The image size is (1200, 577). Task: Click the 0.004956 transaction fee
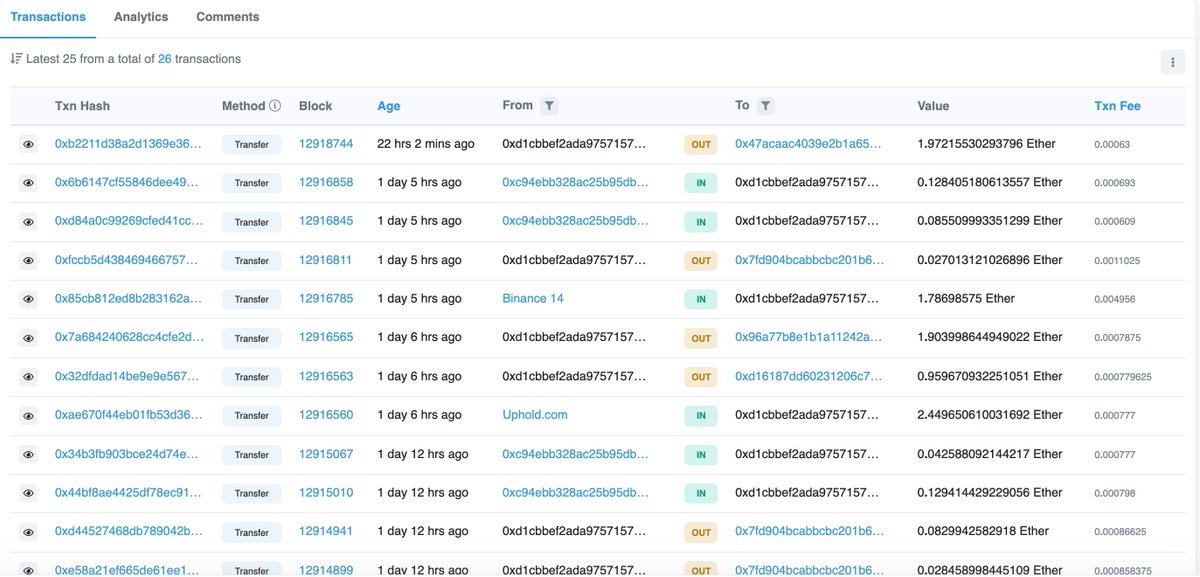coord(1116,299)
